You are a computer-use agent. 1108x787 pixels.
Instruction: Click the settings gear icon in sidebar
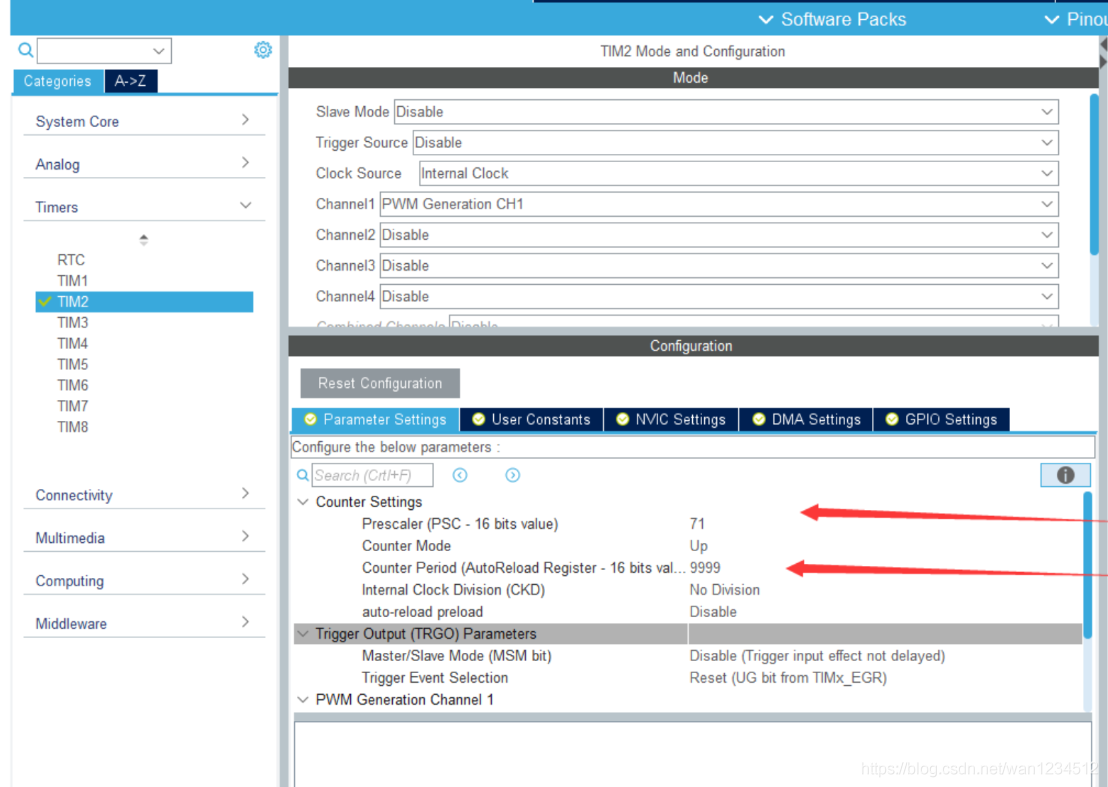click(x=263, y=50)
